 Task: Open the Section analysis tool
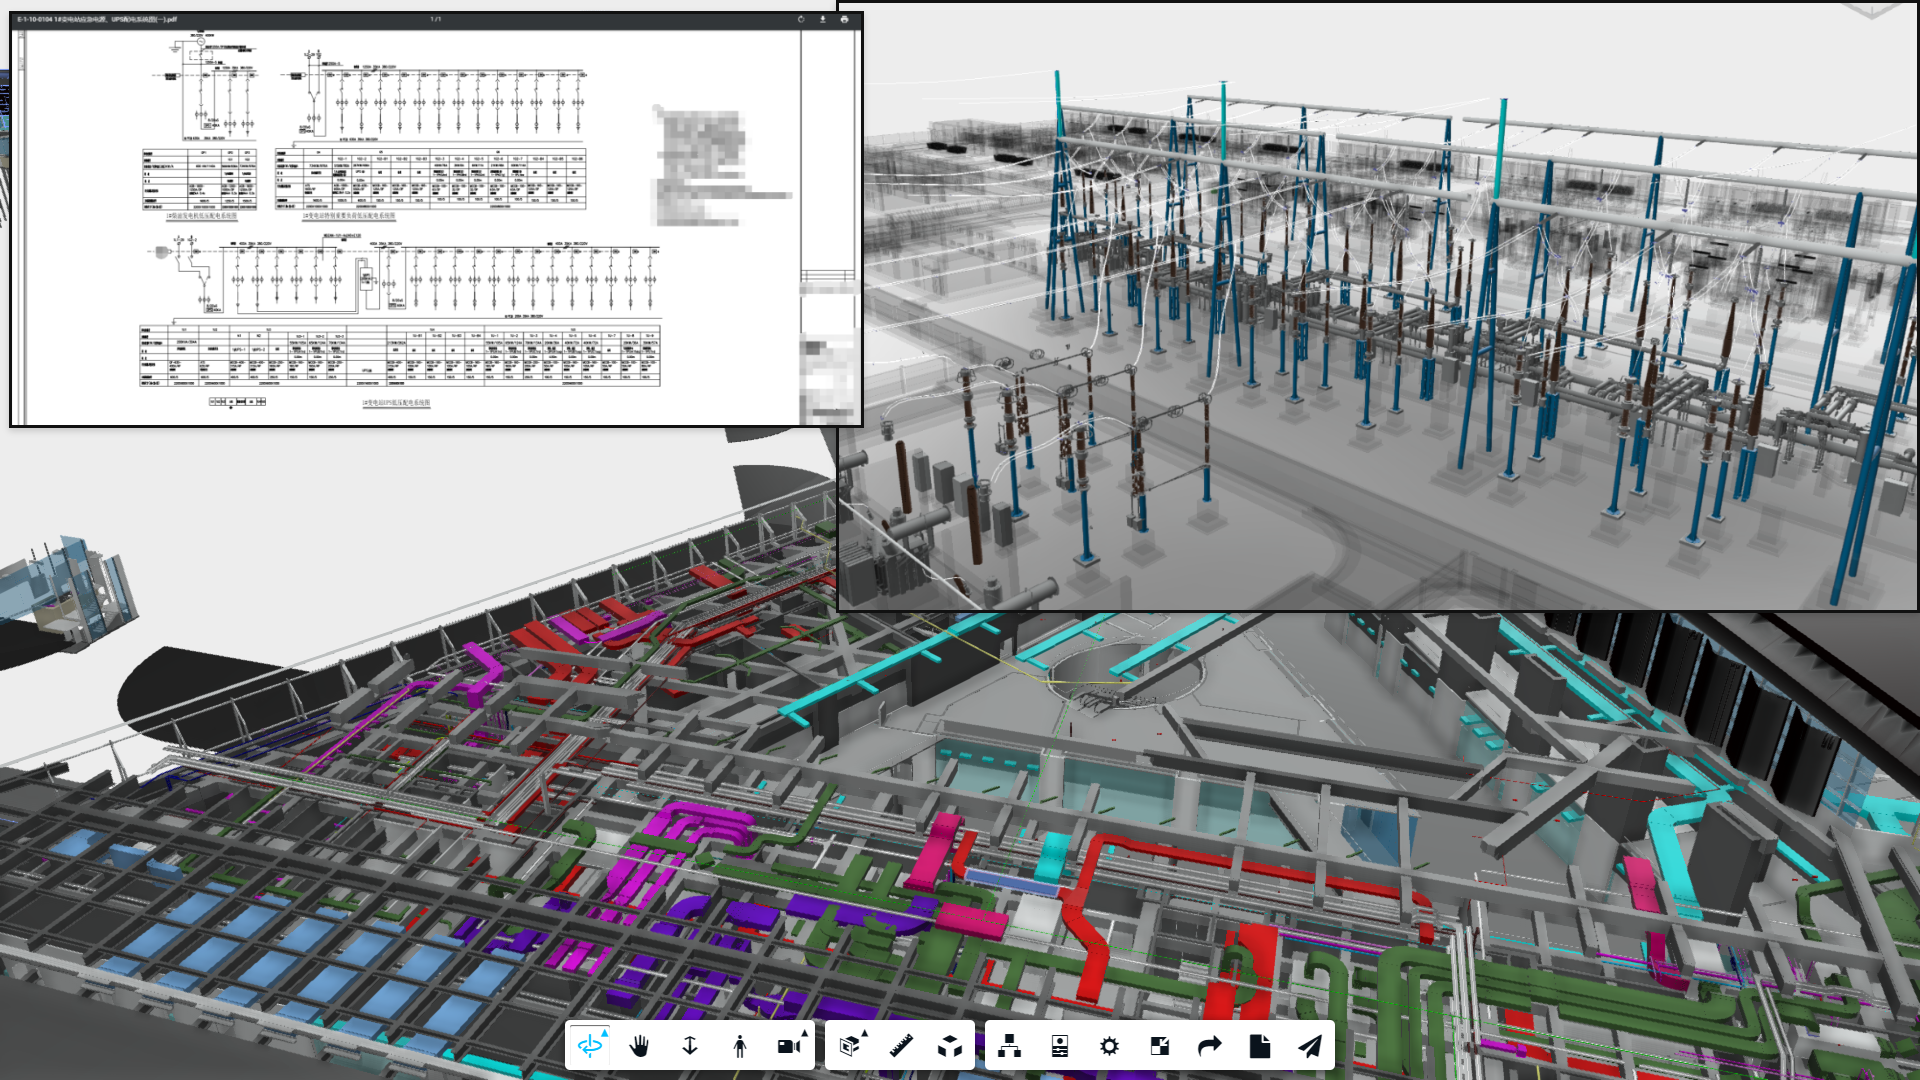pos(850,1046)
